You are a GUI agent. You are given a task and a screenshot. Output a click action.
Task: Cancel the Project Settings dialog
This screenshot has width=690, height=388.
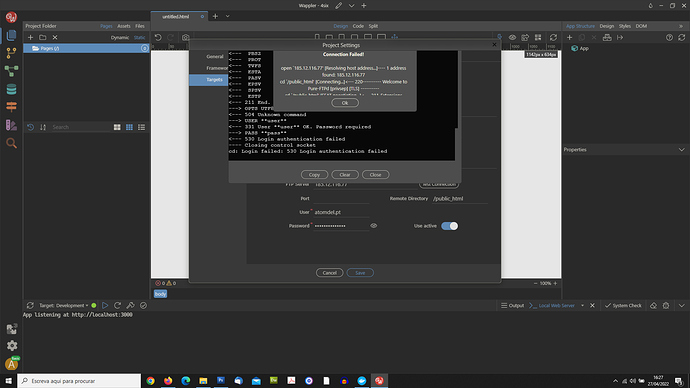[329, 273]
